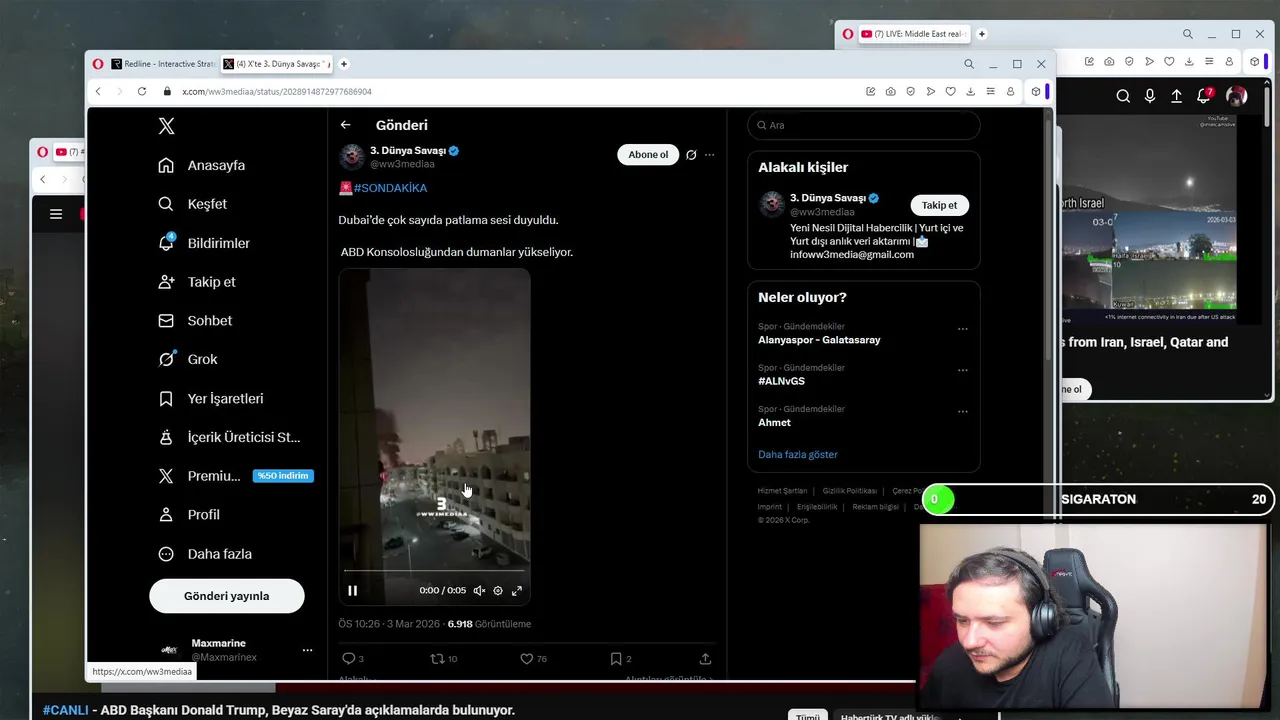Open Anasayfa home in X sidebar

[202, 165]
